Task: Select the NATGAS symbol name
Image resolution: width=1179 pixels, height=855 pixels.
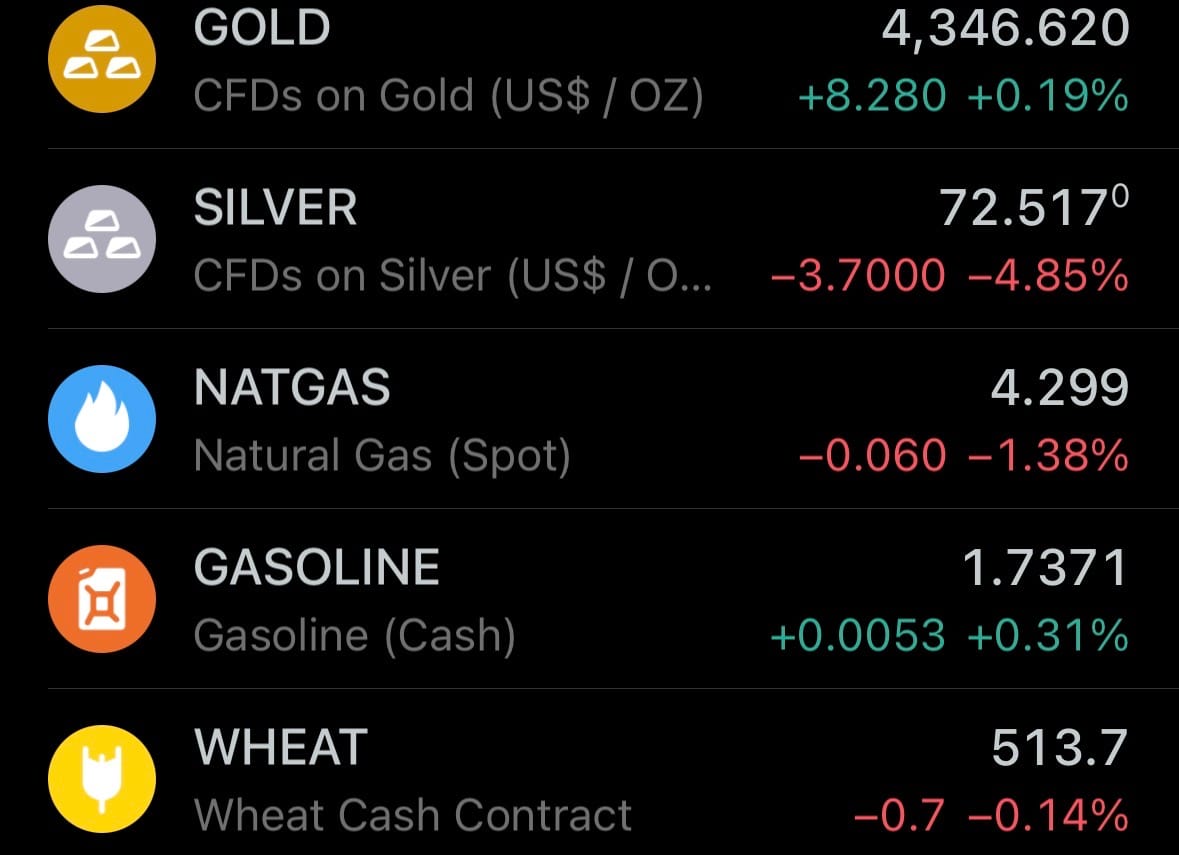Action: coord(292,388)
